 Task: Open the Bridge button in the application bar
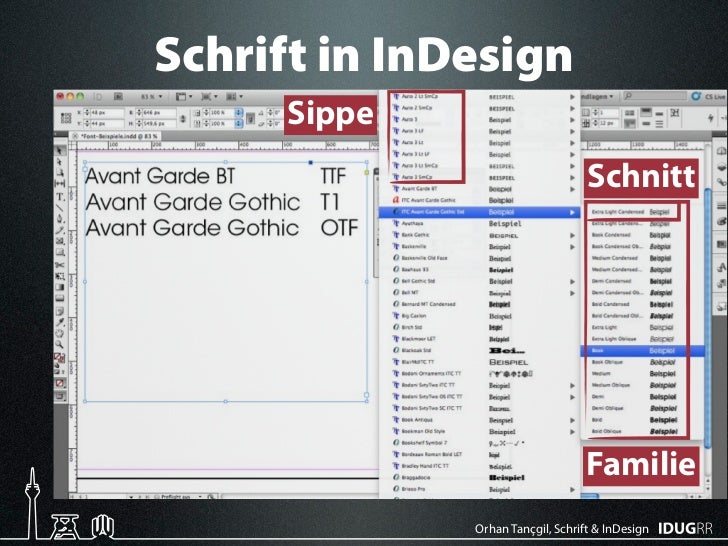pyautogui.click(x=118, y=97)
